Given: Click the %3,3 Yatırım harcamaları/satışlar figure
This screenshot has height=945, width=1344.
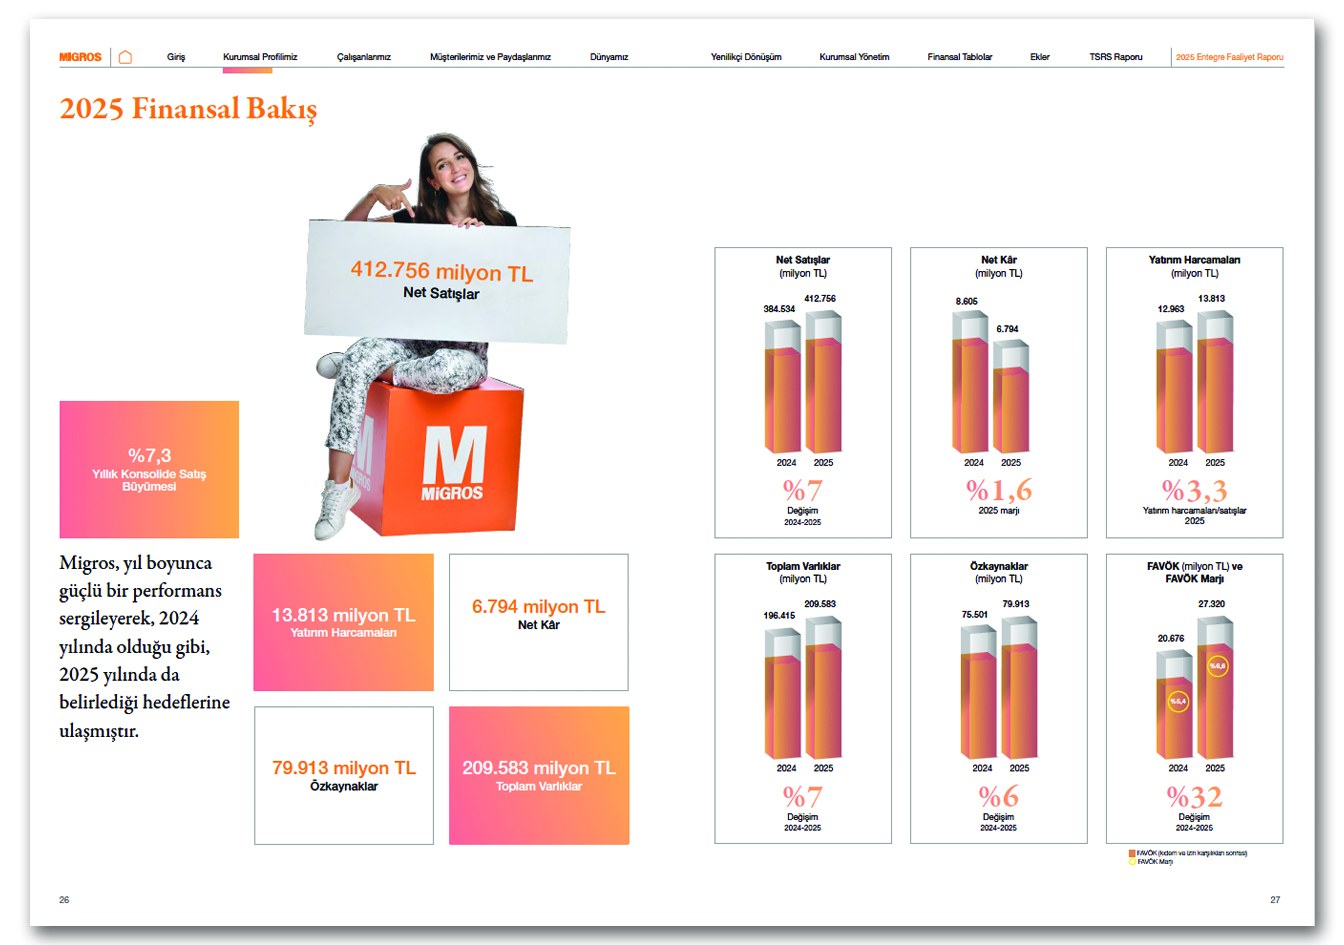Looking at the screenshot, I should (1194, 490).
